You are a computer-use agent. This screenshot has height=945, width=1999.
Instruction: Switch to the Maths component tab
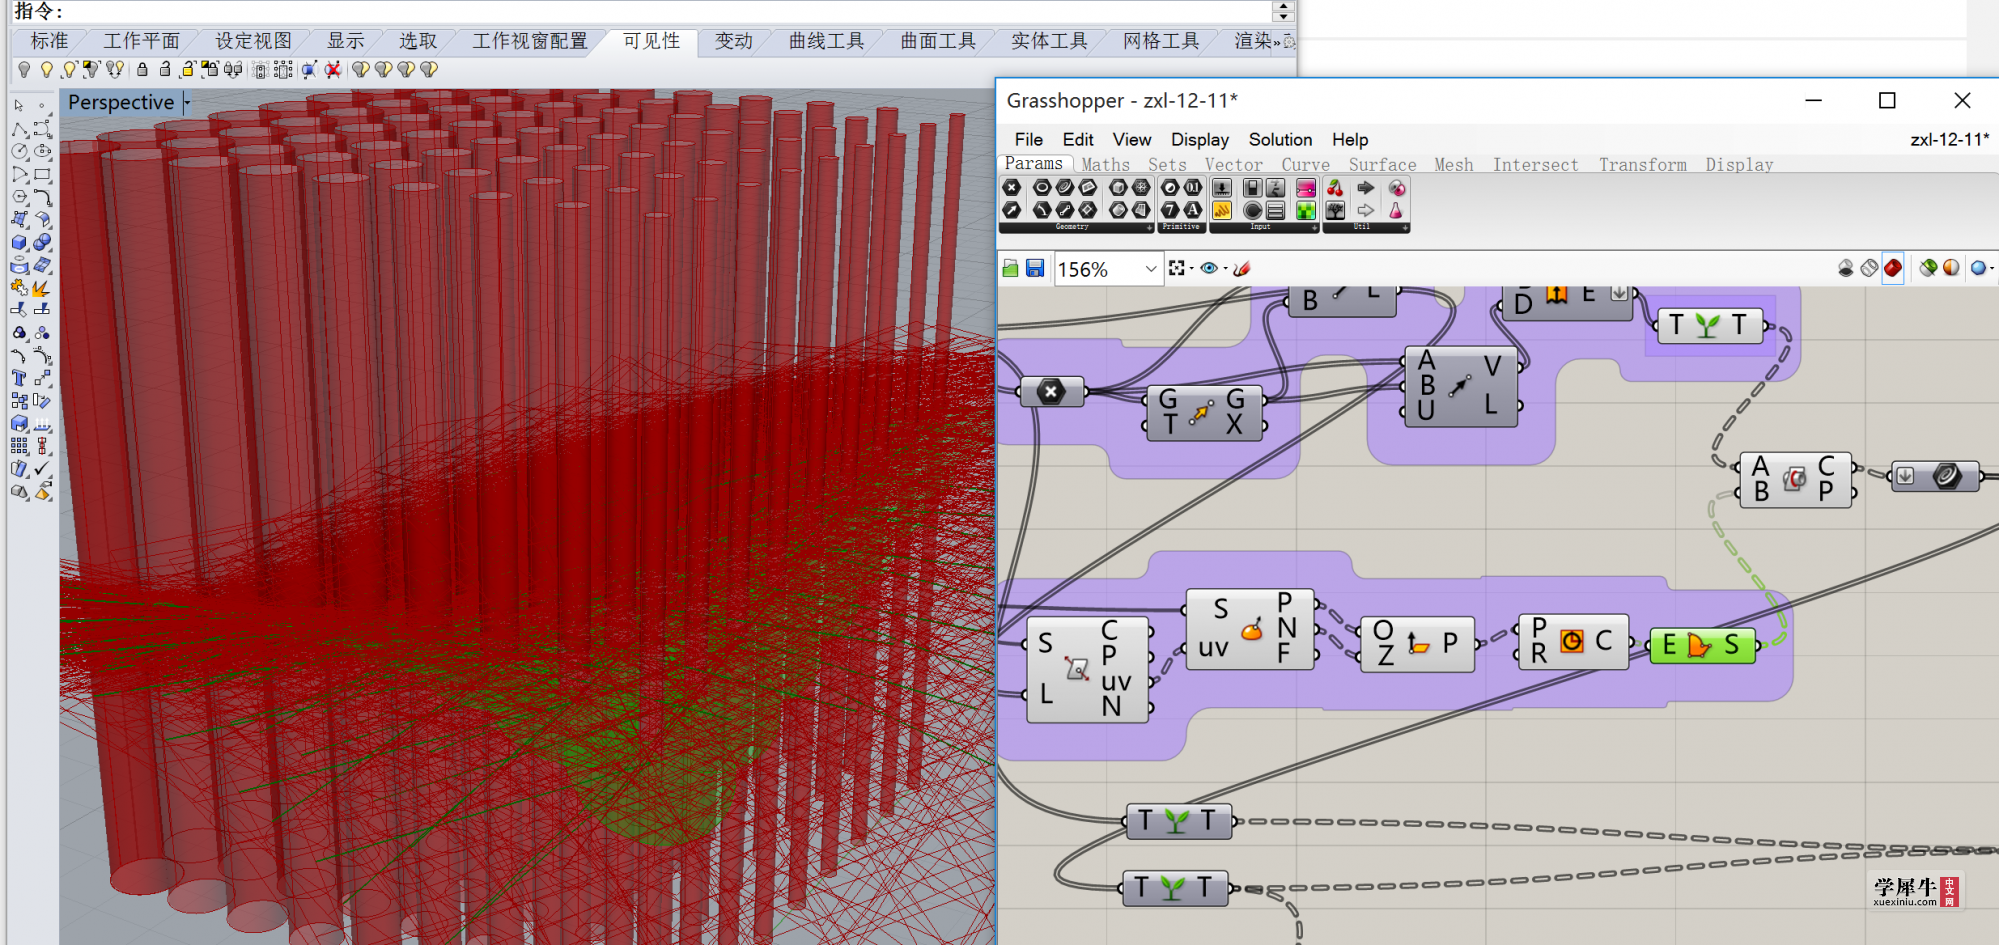point(1105,165)
